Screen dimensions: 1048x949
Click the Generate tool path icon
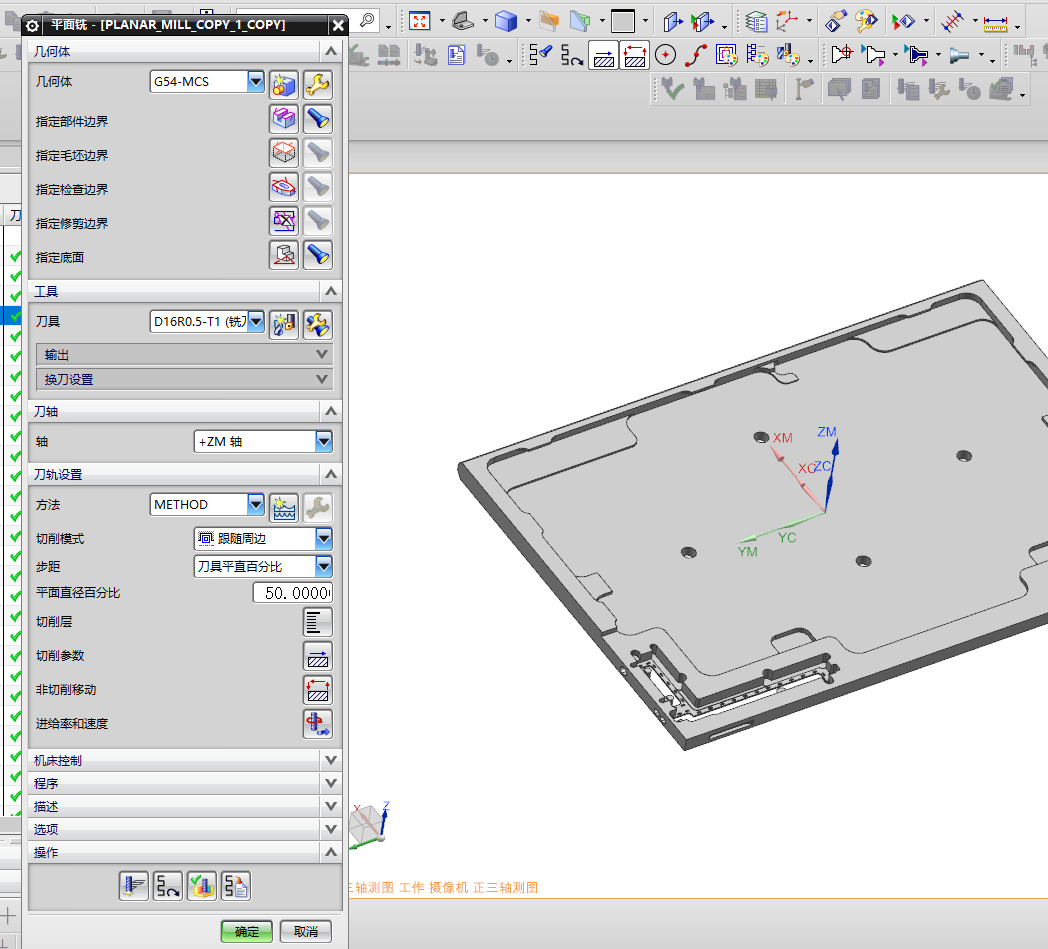[133, 885]
